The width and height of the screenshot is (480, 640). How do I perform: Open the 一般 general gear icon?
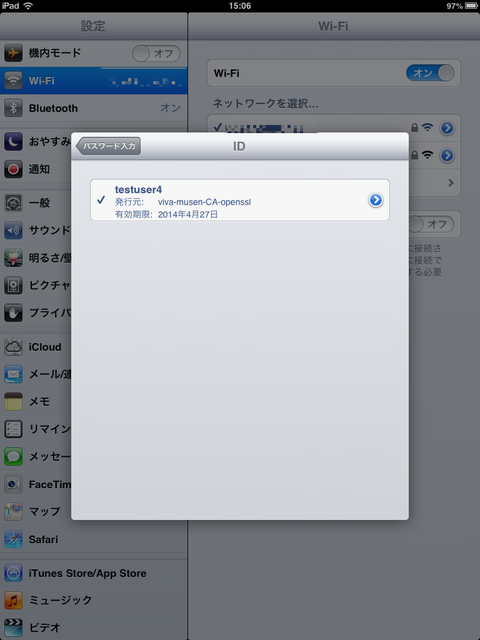coord(13,202)
